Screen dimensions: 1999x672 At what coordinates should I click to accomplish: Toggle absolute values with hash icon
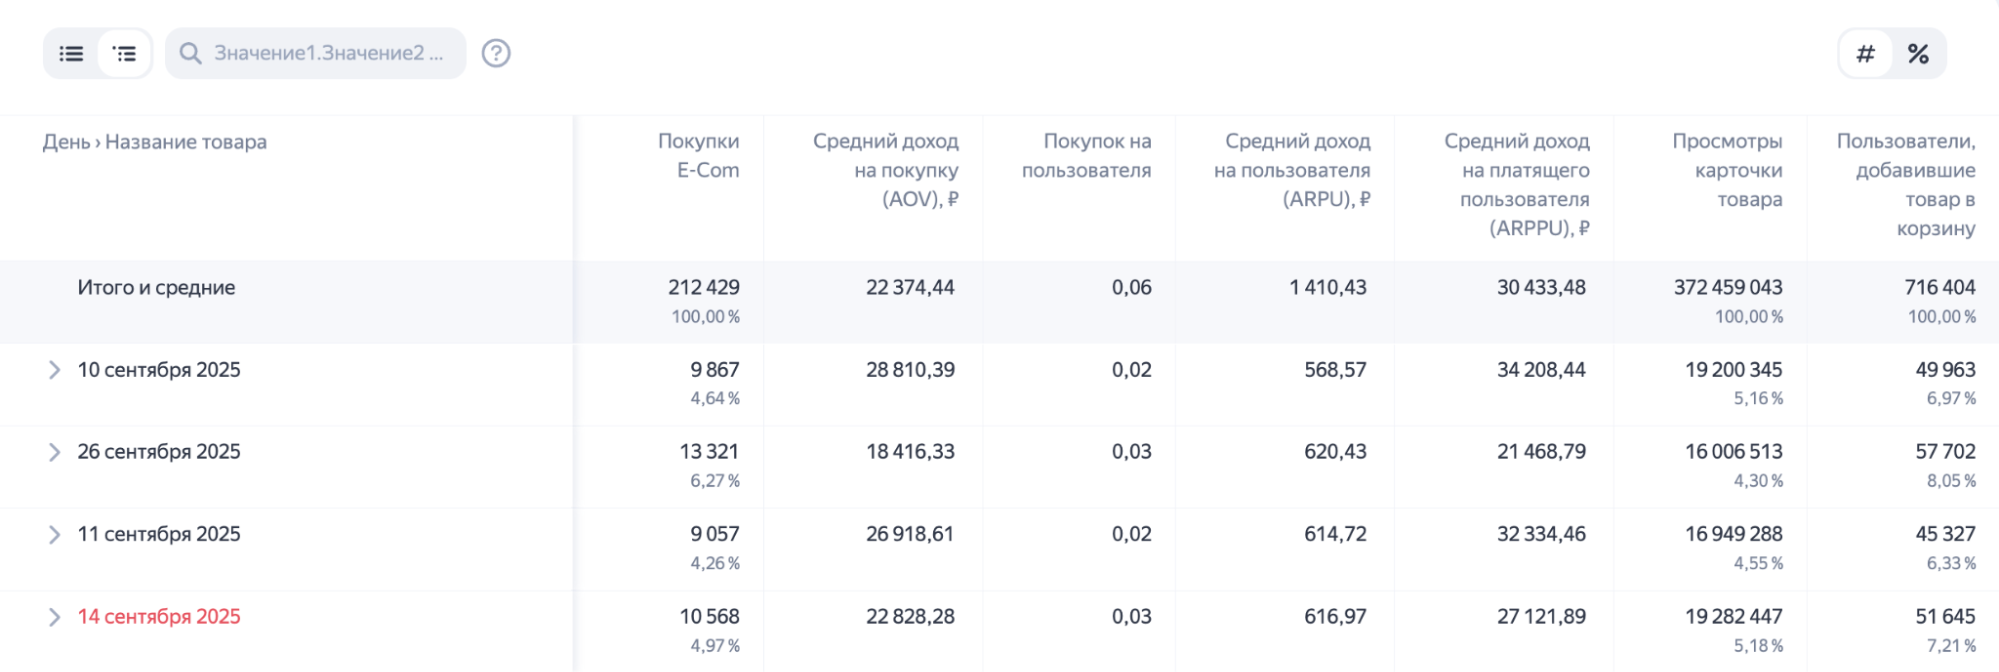point(1865,54)
